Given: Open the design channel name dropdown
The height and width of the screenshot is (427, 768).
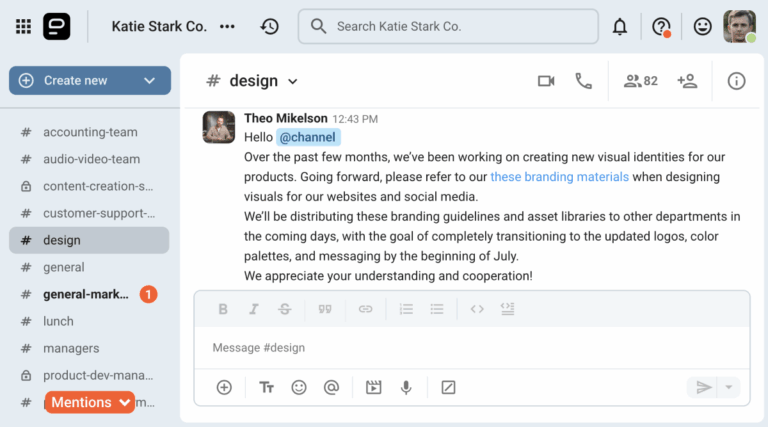Looking at the screenshot, I should [x=292, y=82].
